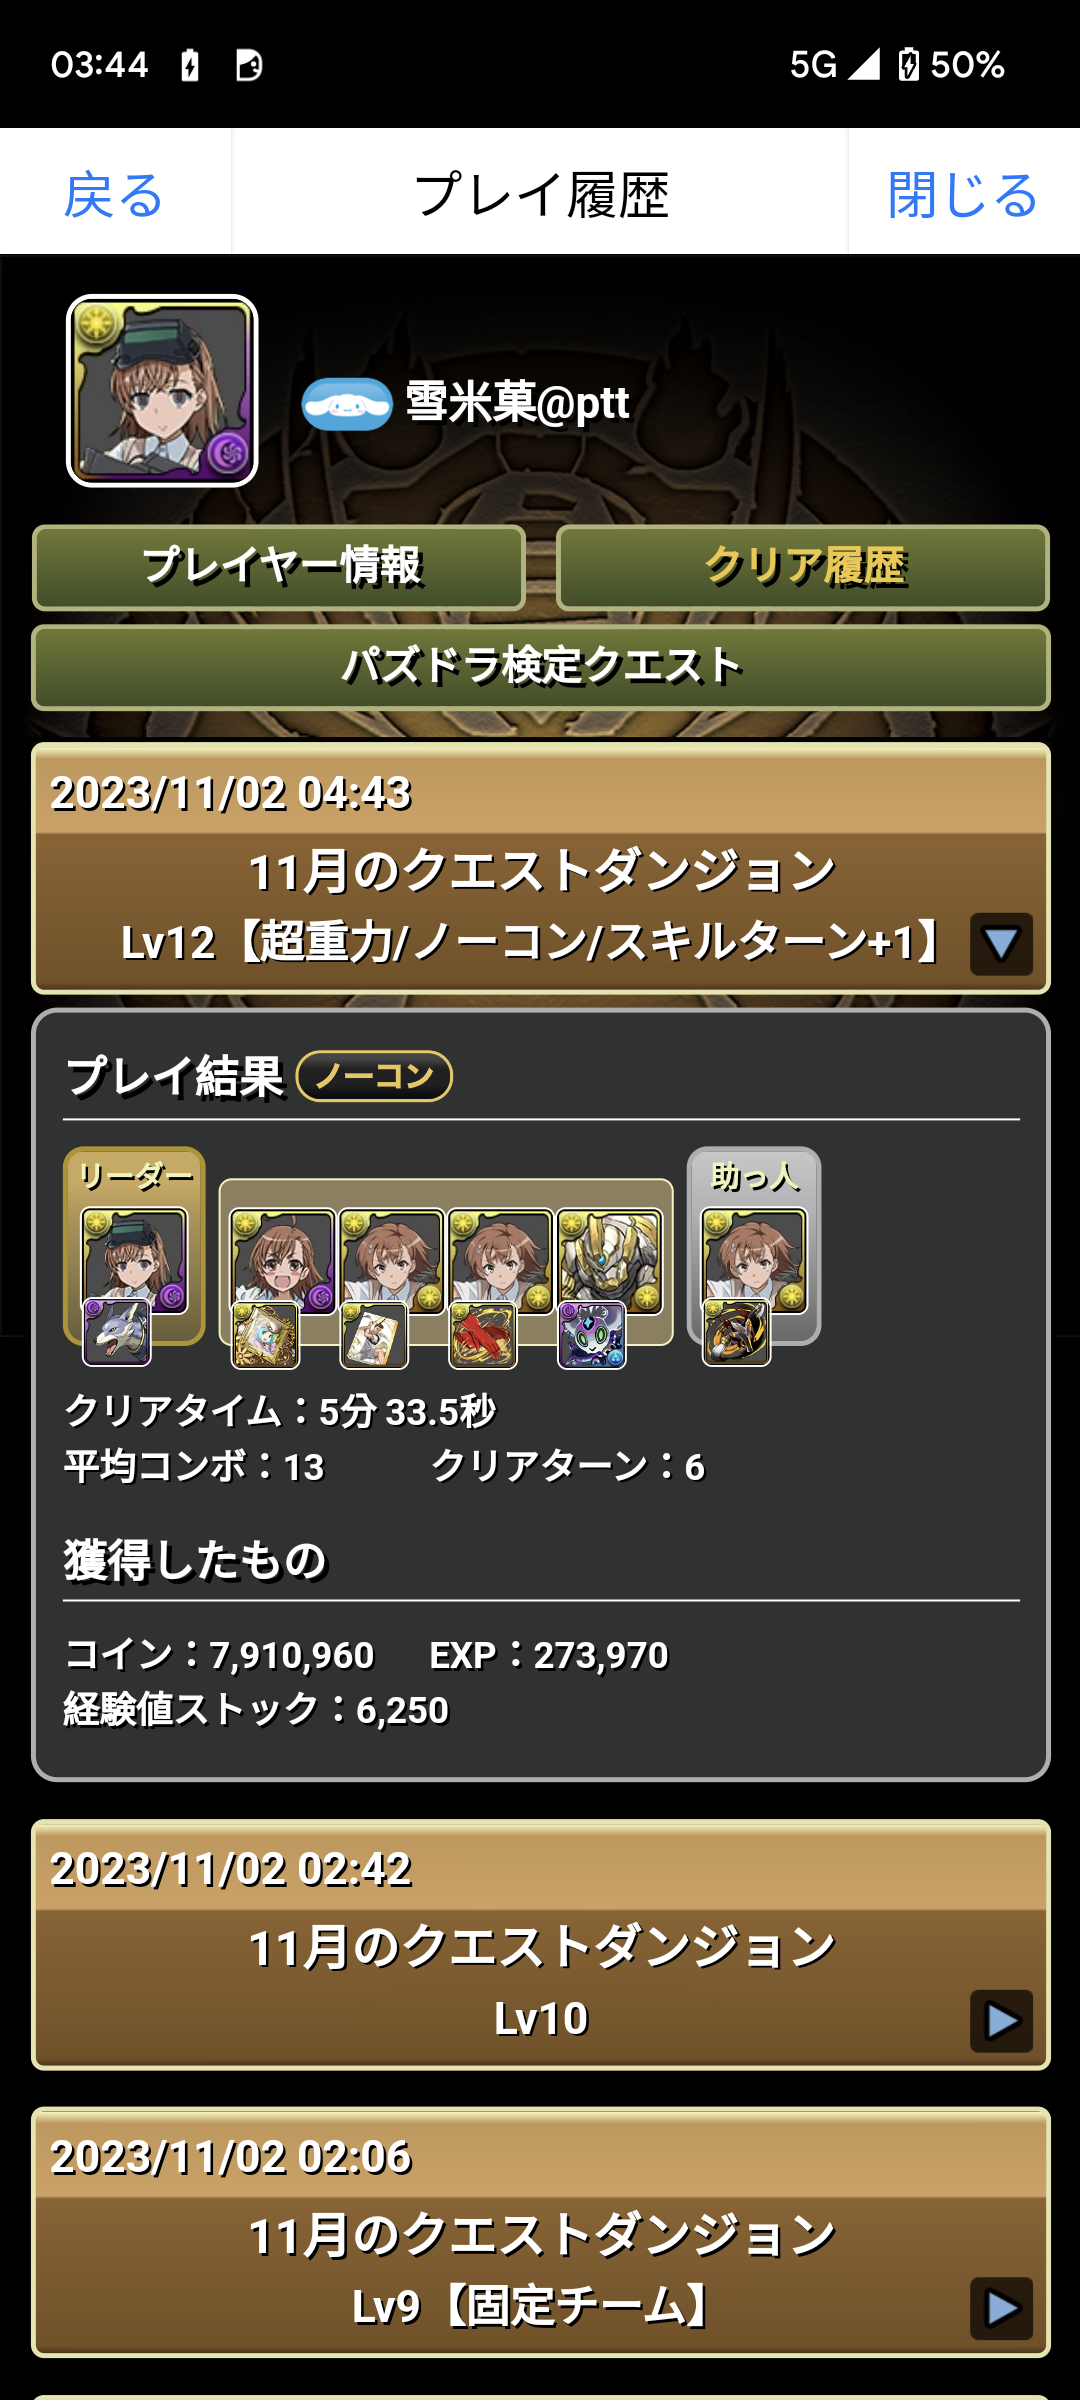Tap the leader's dragon assist icon

117,1333
